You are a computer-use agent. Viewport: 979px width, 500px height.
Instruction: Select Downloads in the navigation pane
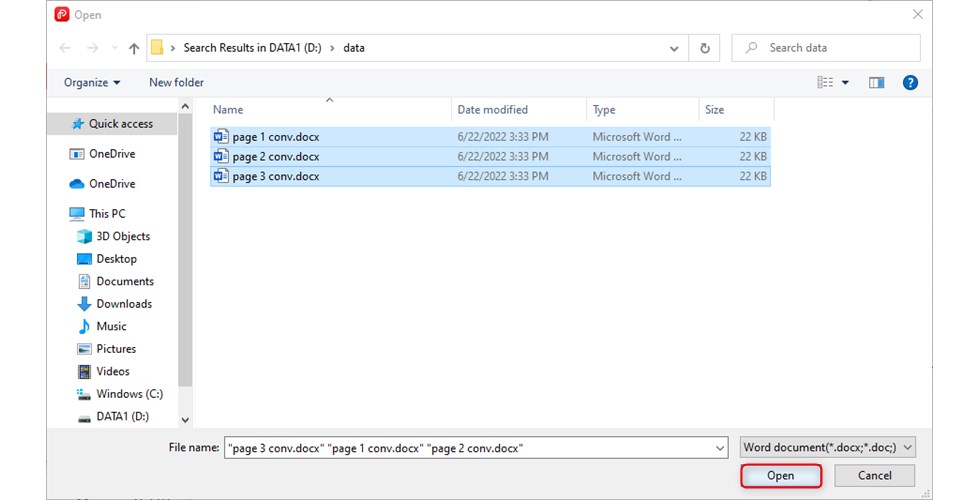point(124,304)
